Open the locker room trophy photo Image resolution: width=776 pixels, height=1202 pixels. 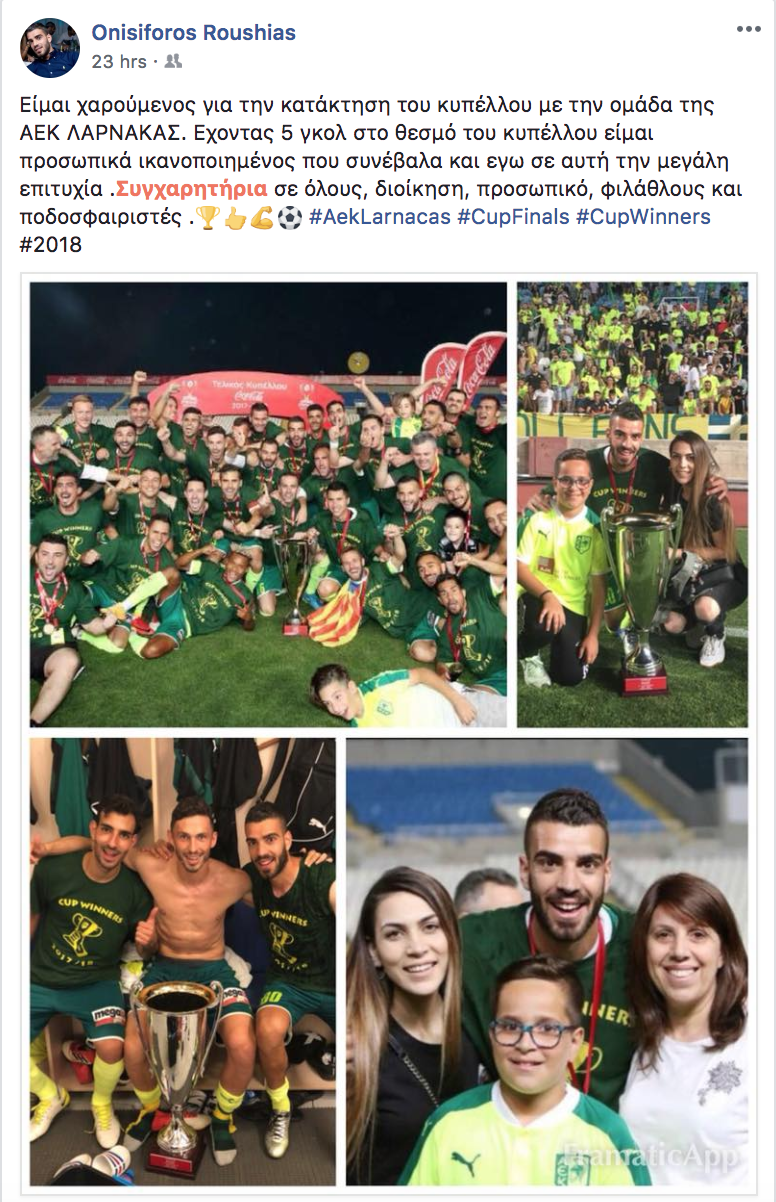(183, 961)
